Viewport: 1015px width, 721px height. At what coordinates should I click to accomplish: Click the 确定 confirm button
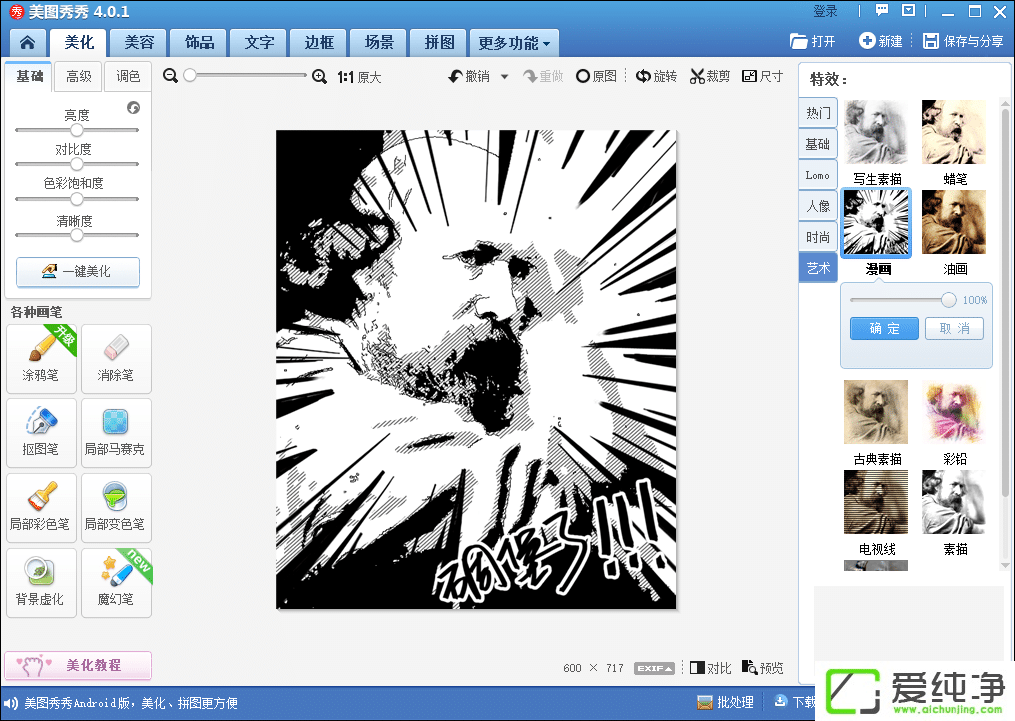(884, 329)
